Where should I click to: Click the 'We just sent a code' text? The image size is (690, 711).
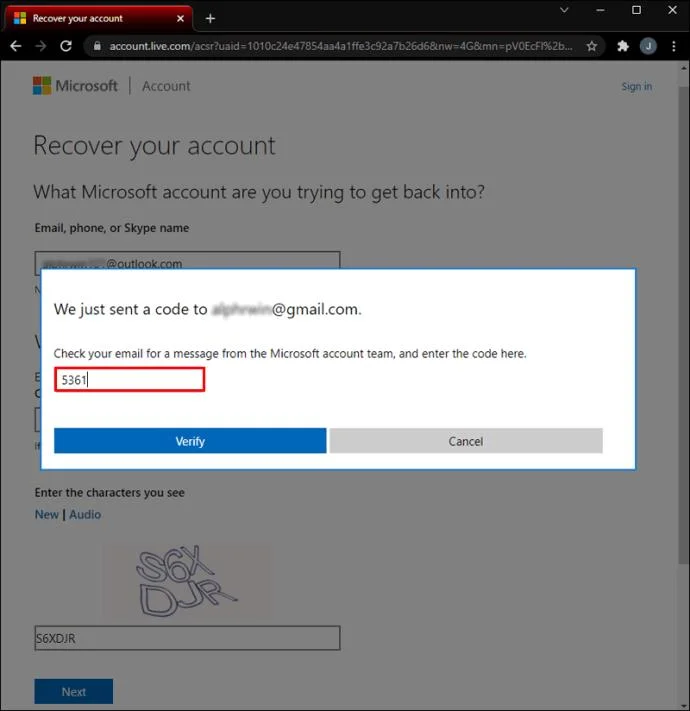pyautogui.click(x=208, y=309)
